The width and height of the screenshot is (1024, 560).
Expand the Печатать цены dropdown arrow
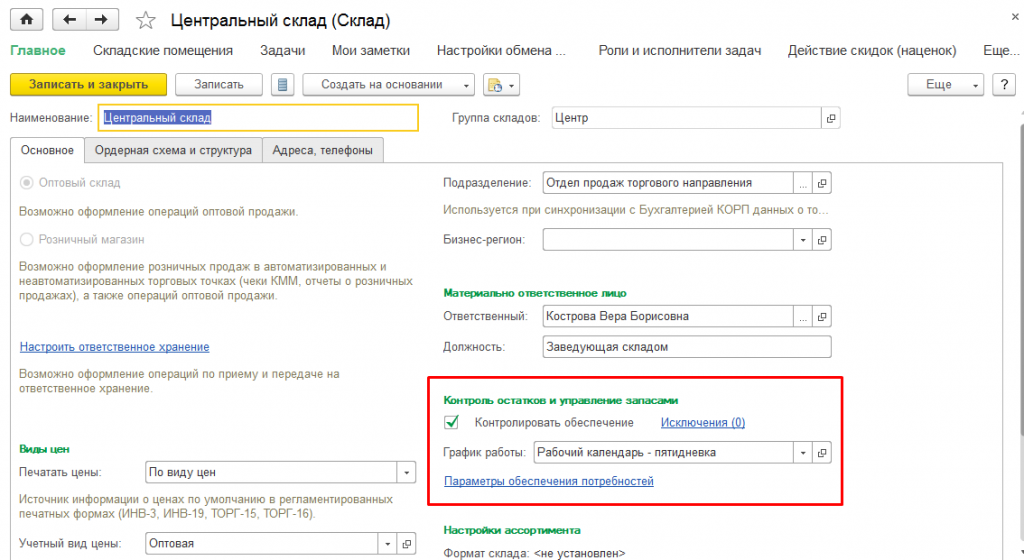tap(406, 472)
